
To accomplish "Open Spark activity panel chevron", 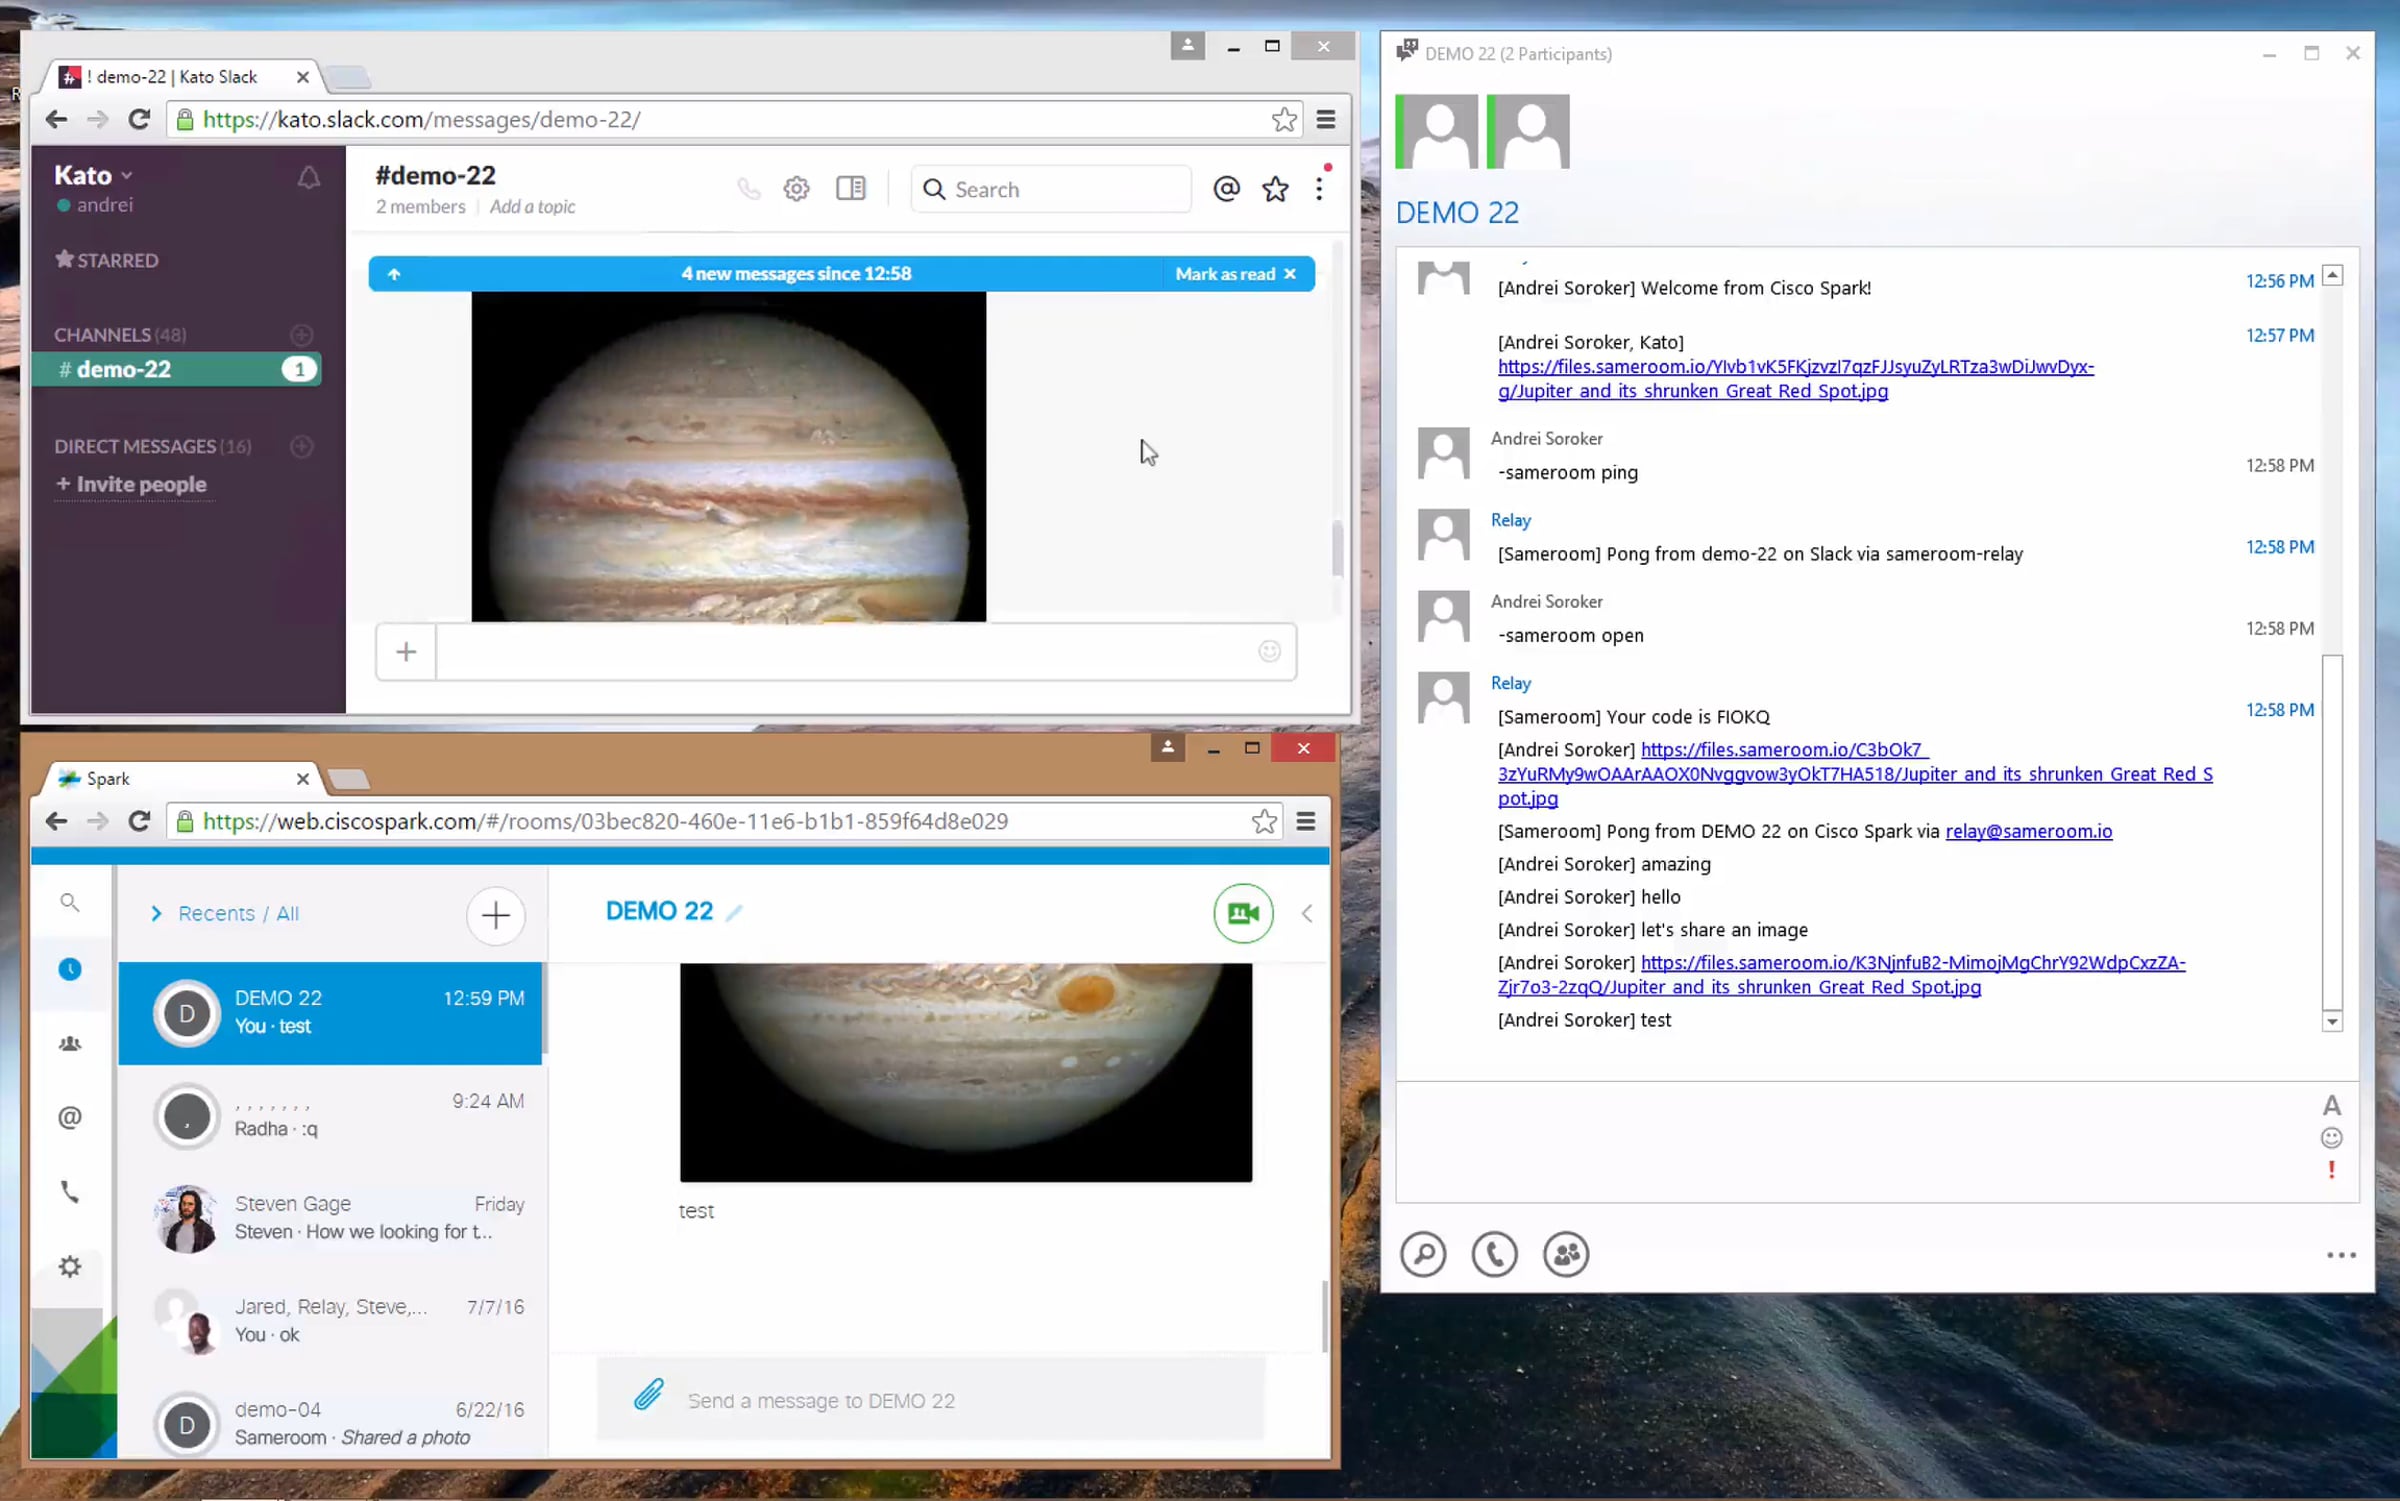I will click(x=1306, y=914).
